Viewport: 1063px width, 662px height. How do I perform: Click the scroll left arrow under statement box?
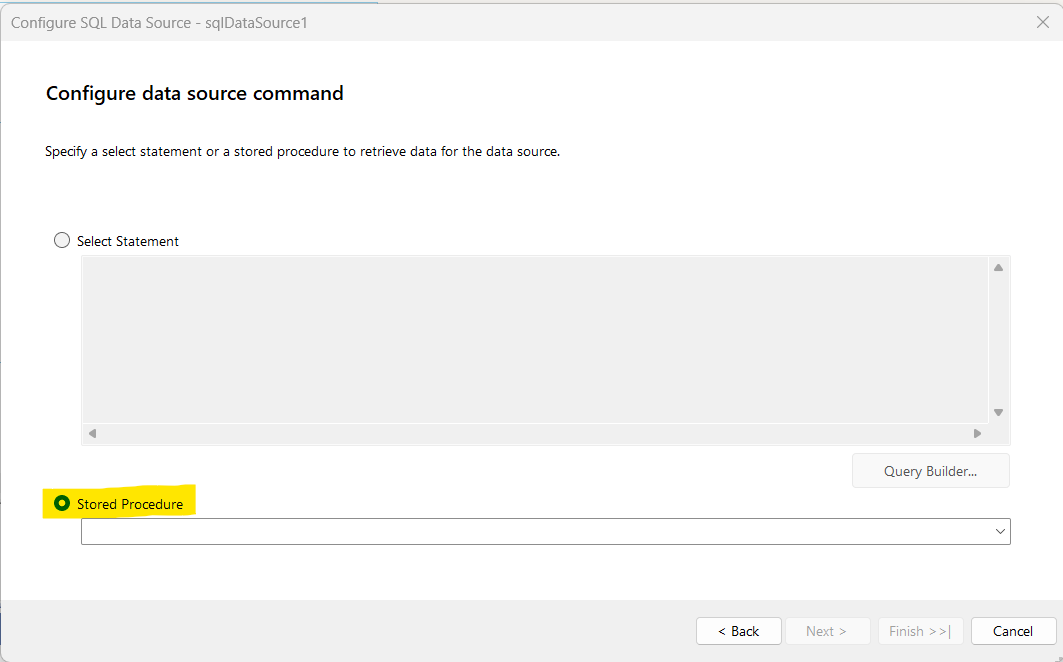point(92,434)
